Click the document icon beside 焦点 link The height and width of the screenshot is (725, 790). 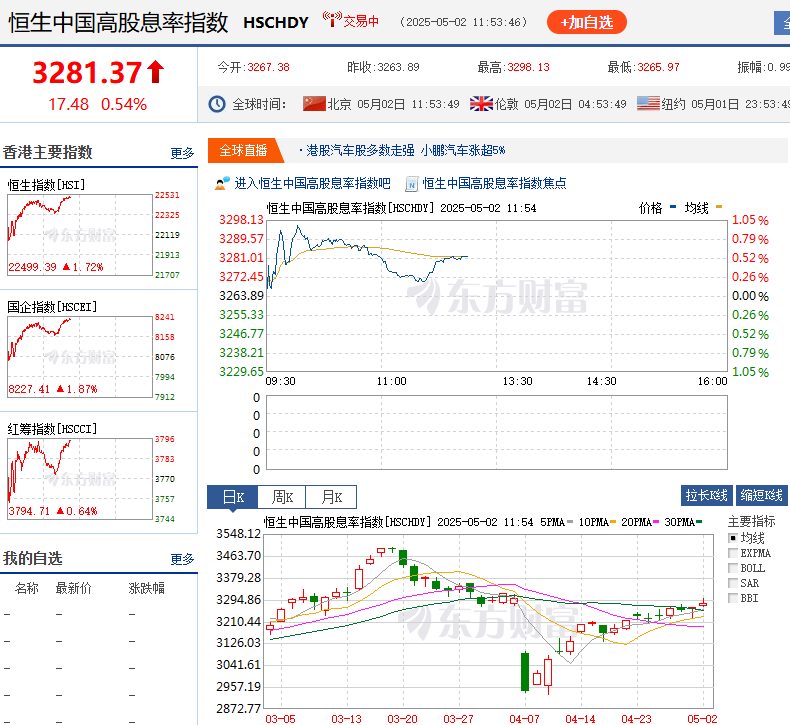(412, 184)
